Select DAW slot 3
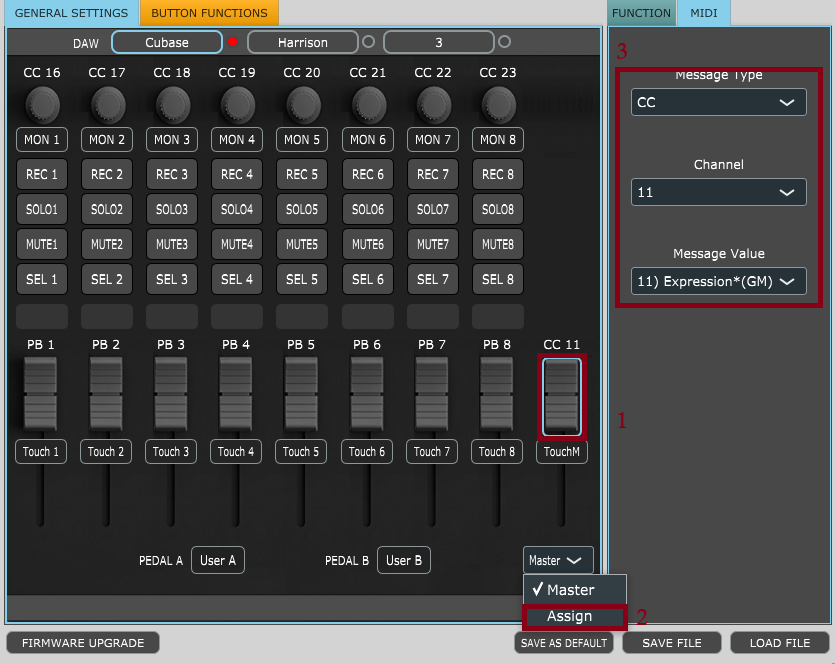Image resolution: width=835 pixels, height=664 pixels. pyautogui.click(x=438, y=42)
